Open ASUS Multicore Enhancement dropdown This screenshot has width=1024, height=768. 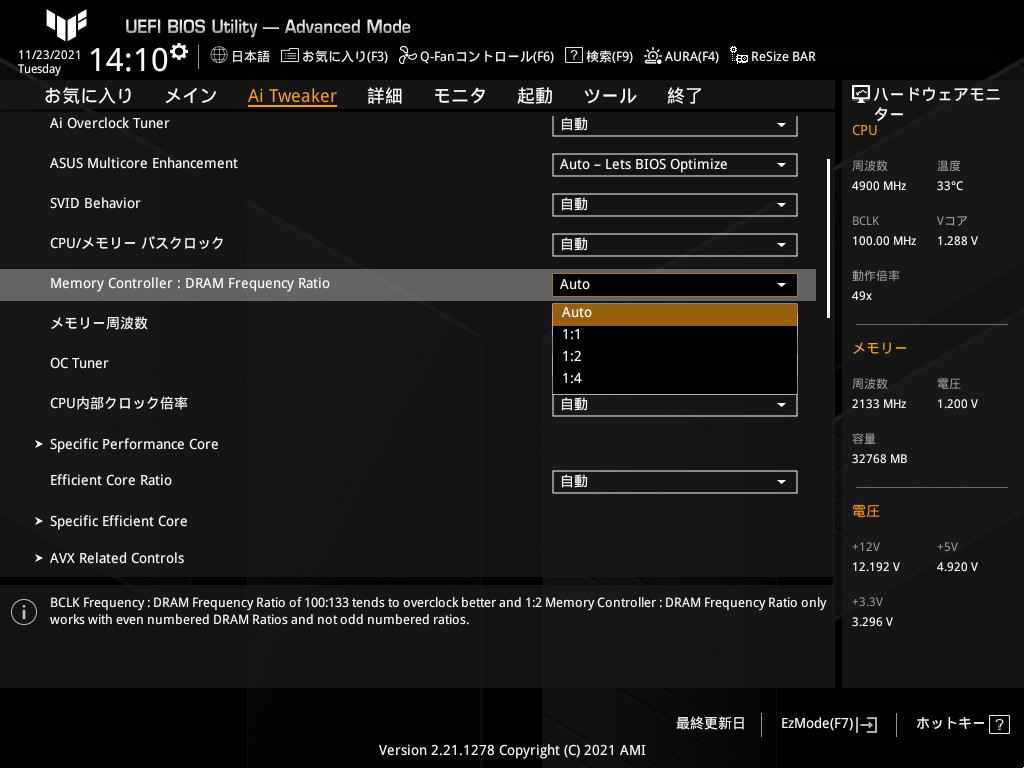click(675, 165)
